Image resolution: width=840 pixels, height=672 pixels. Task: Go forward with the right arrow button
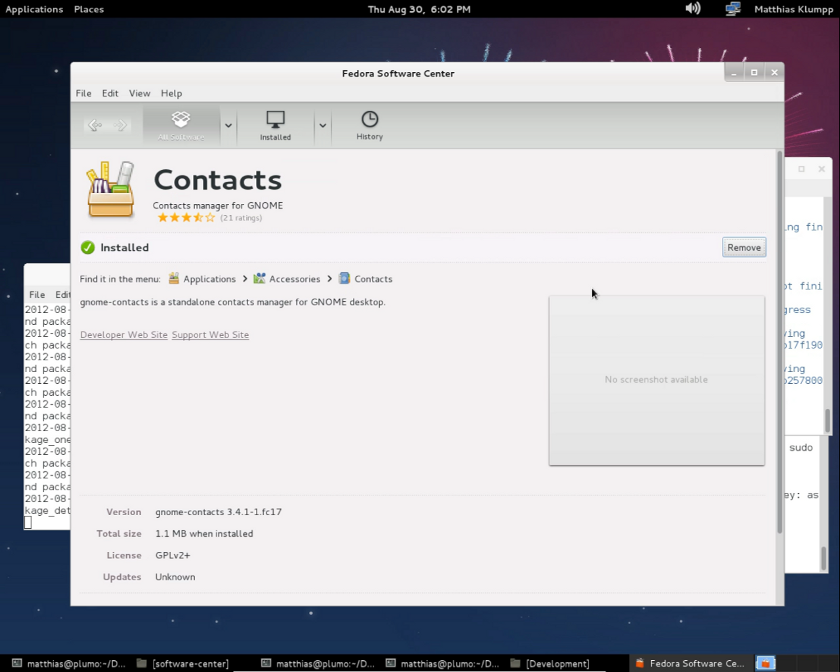click(121, 125)
